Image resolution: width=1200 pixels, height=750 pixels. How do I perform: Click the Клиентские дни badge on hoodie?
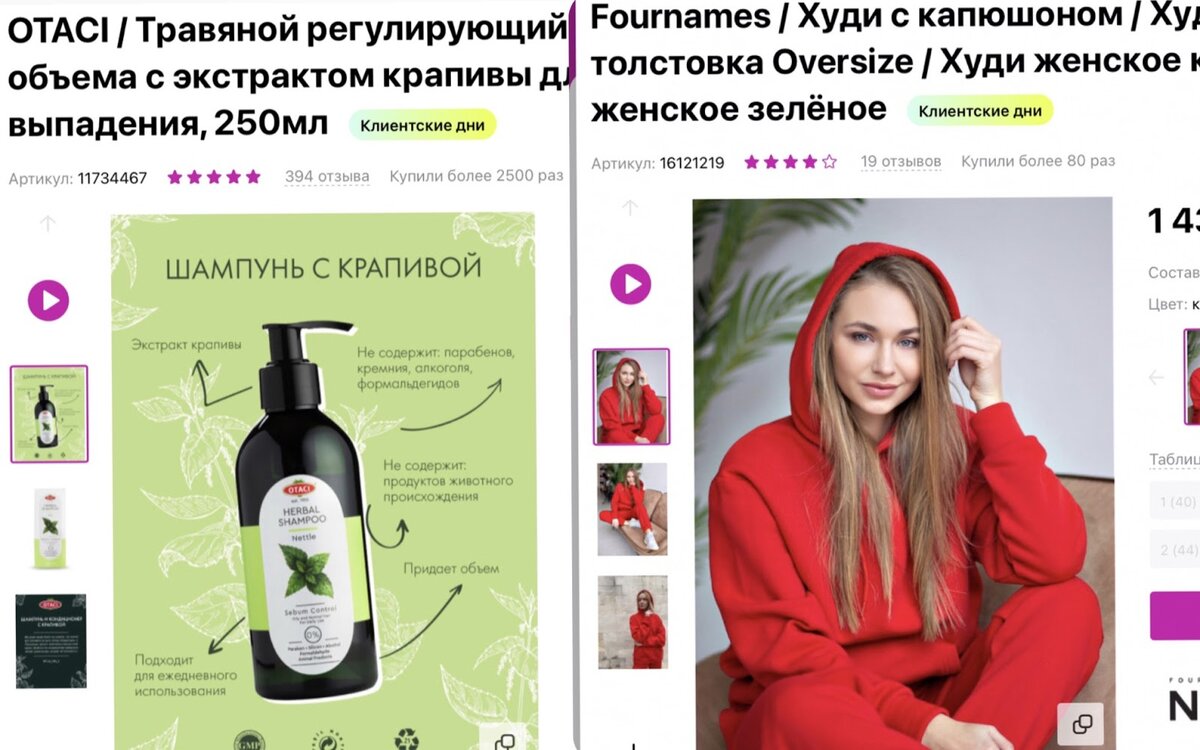980,111
